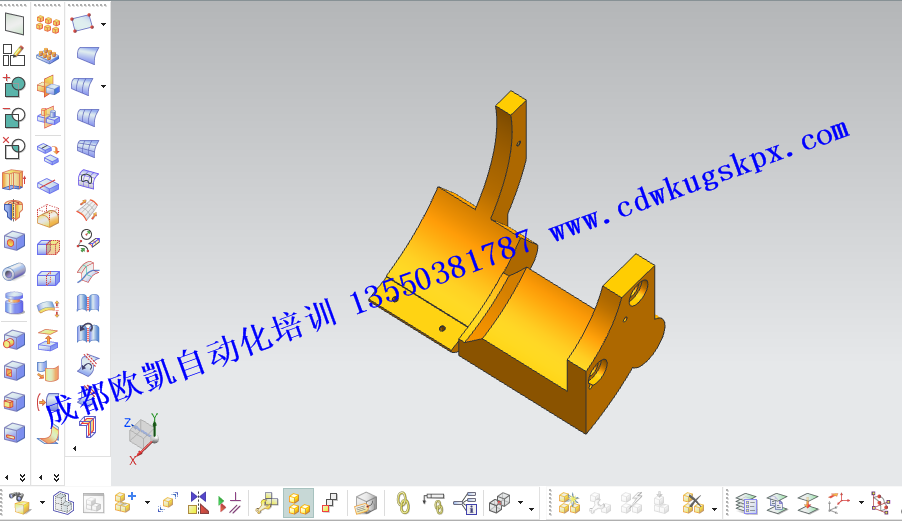Select the Subtract boolean tool
Screen dimensions: 902x525
click(x=14, y=117)
